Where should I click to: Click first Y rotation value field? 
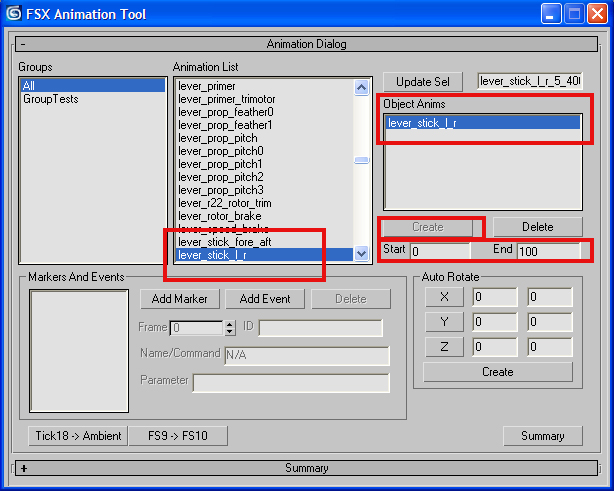(495, 322)
